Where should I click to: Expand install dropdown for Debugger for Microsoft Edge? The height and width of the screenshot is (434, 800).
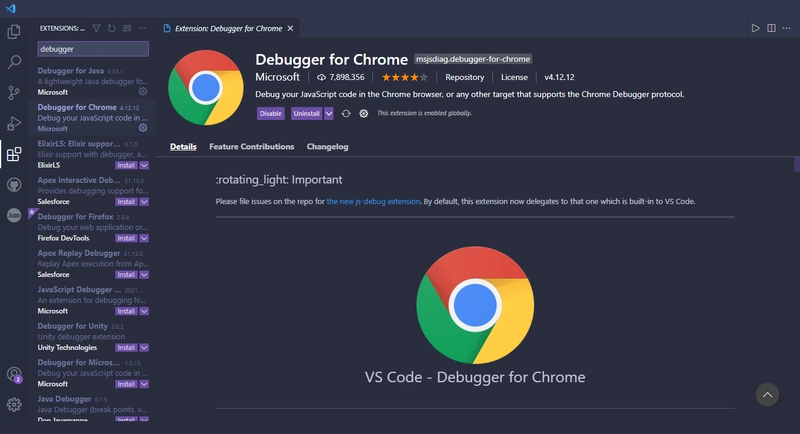coord(144,384)
